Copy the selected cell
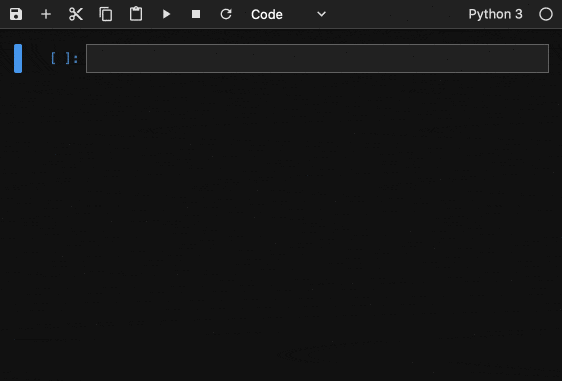Screen dimensions: 562x381 point(106,14)
